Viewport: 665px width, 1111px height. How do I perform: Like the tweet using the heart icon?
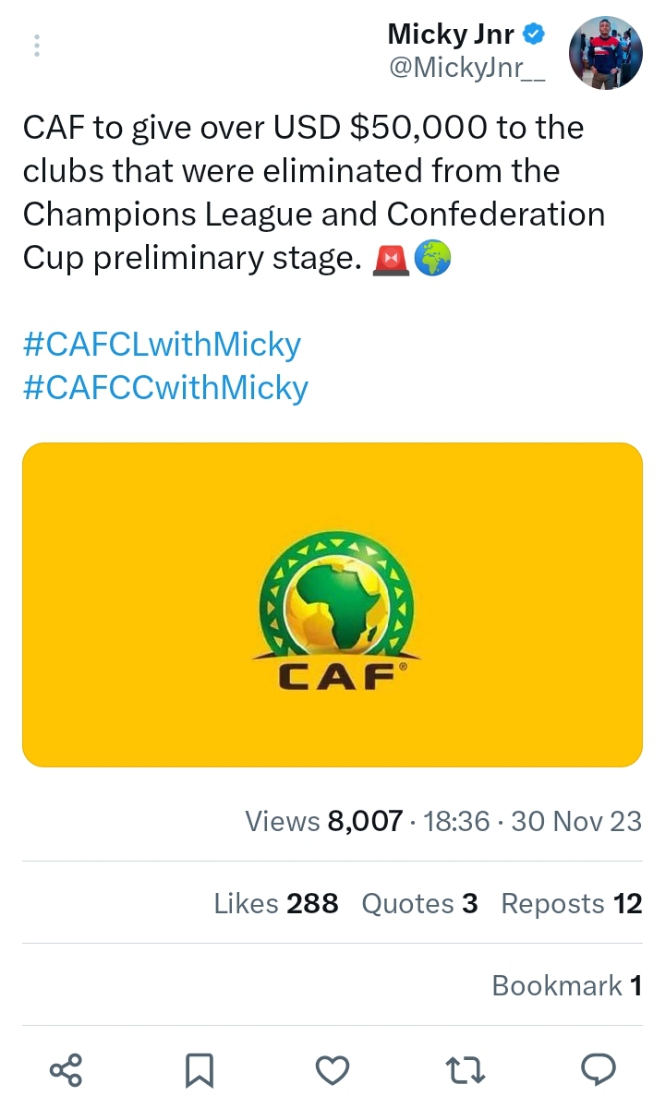point(332,1071)
